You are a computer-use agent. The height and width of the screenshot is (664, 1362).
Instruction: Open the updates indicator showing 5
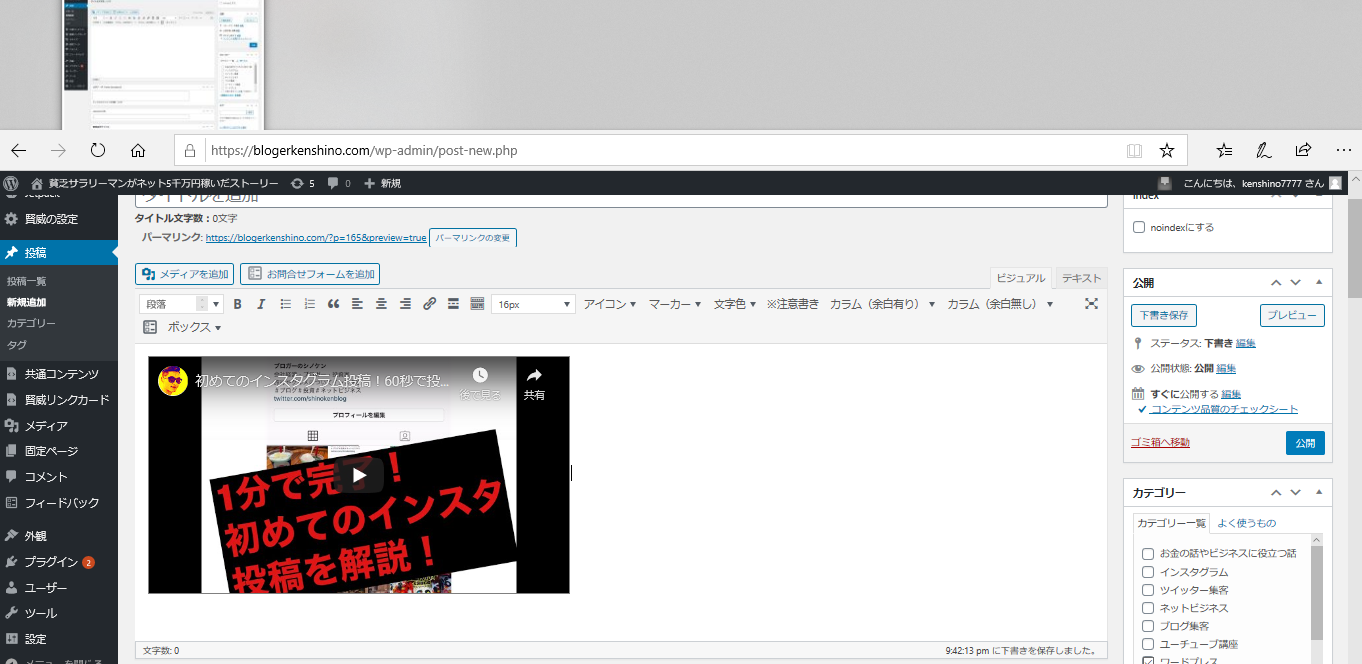tap(302, 183)
